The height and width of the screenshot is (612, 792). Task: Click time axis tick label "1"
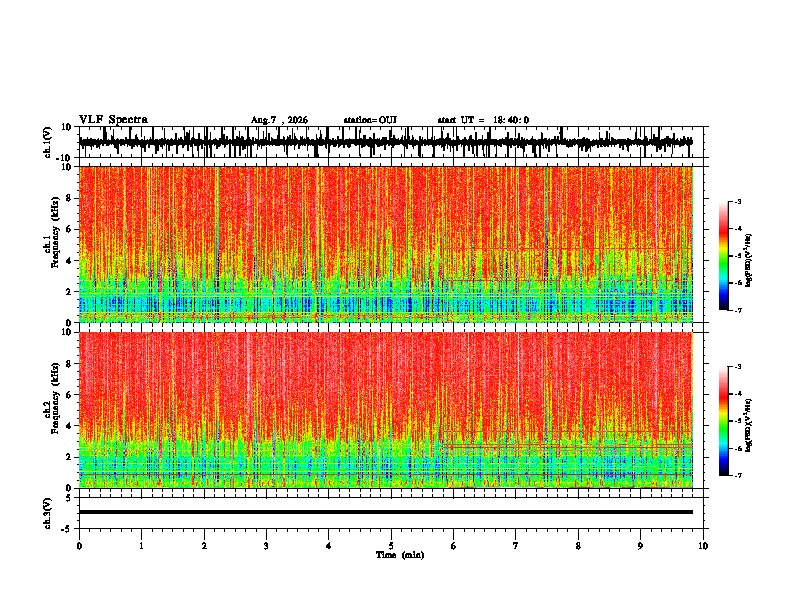click(x=141, y=546)
